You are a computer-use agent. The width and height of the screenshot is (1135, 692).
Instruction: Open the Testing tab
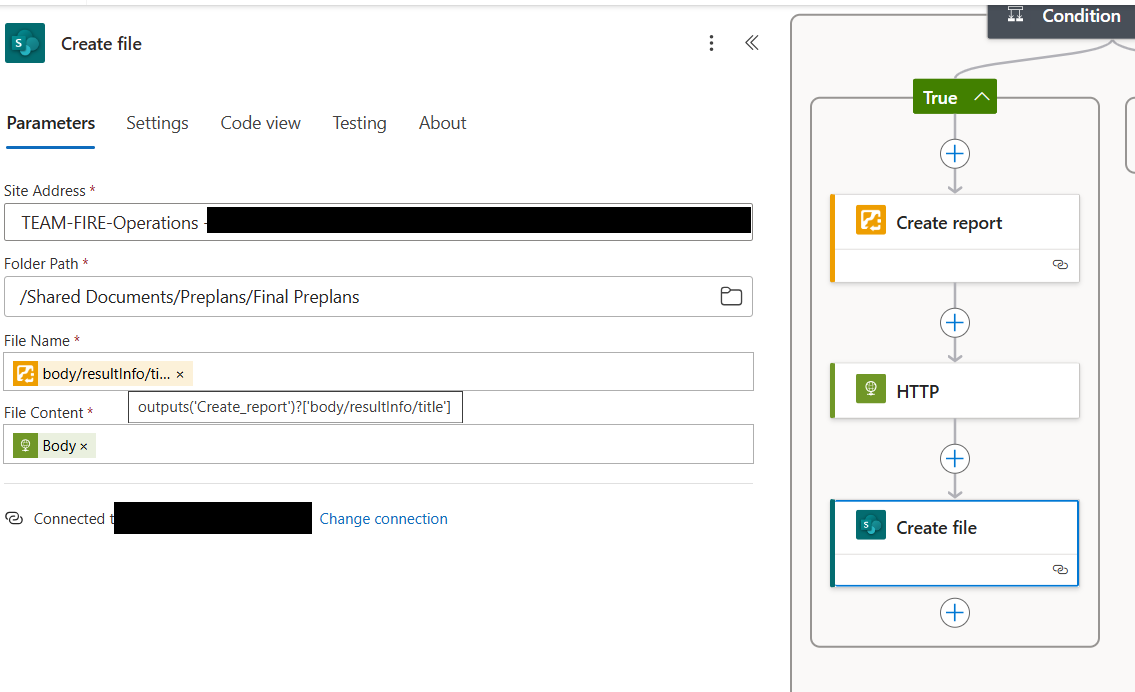359,122
